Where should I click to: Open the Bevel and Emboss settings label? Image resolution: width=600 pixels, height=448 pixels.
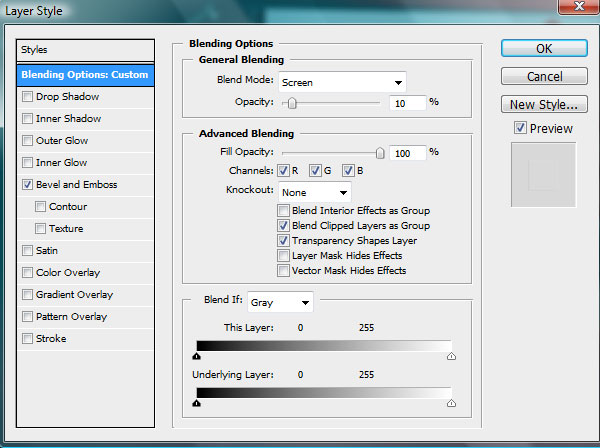pos(77,184)
